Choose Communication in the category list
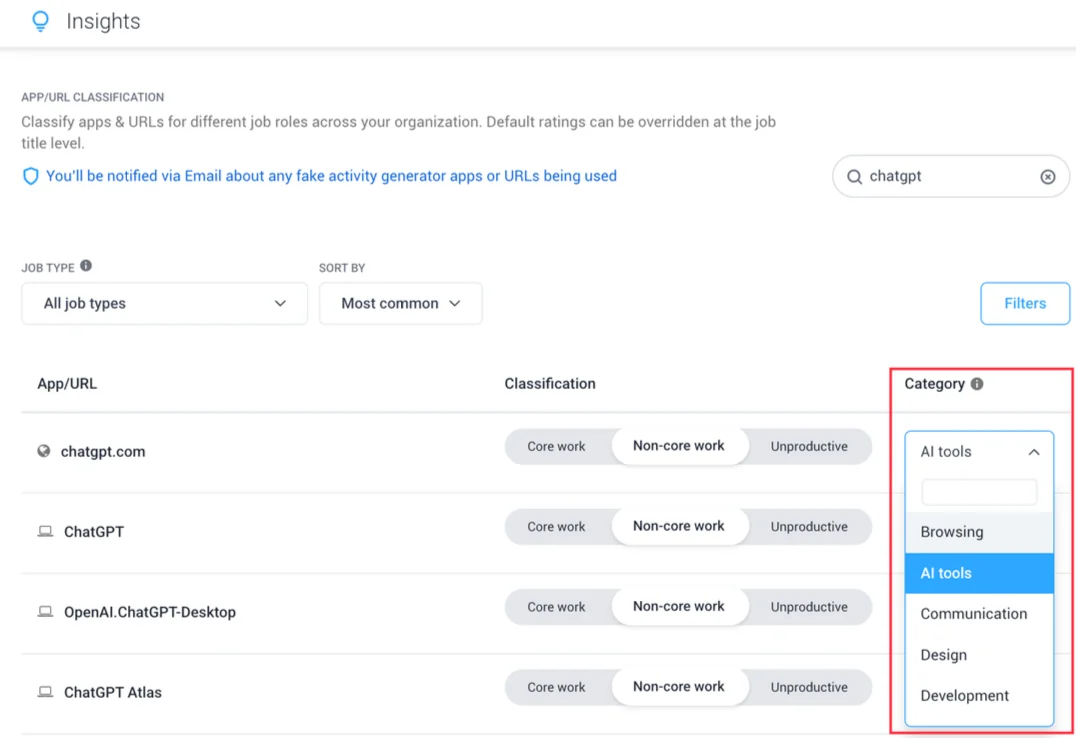Image resolution: width=1076 pixels, height=738 pixels. [x=973, y=614]
